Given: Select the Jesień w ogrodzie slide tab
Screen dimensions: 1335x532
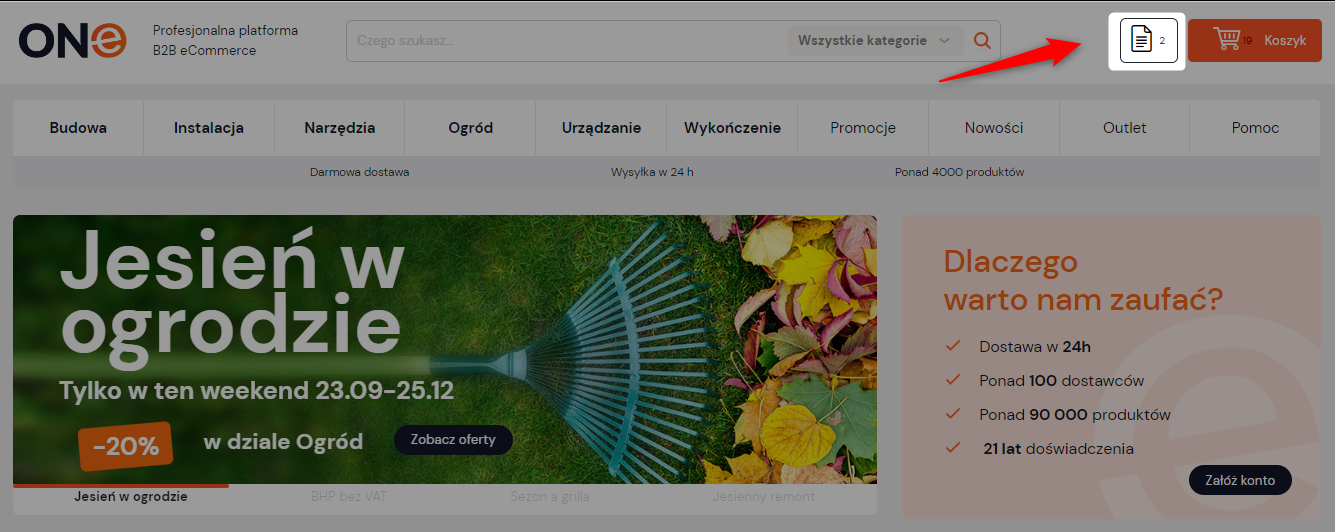Looking at the screenshot, I should [131, 496].
